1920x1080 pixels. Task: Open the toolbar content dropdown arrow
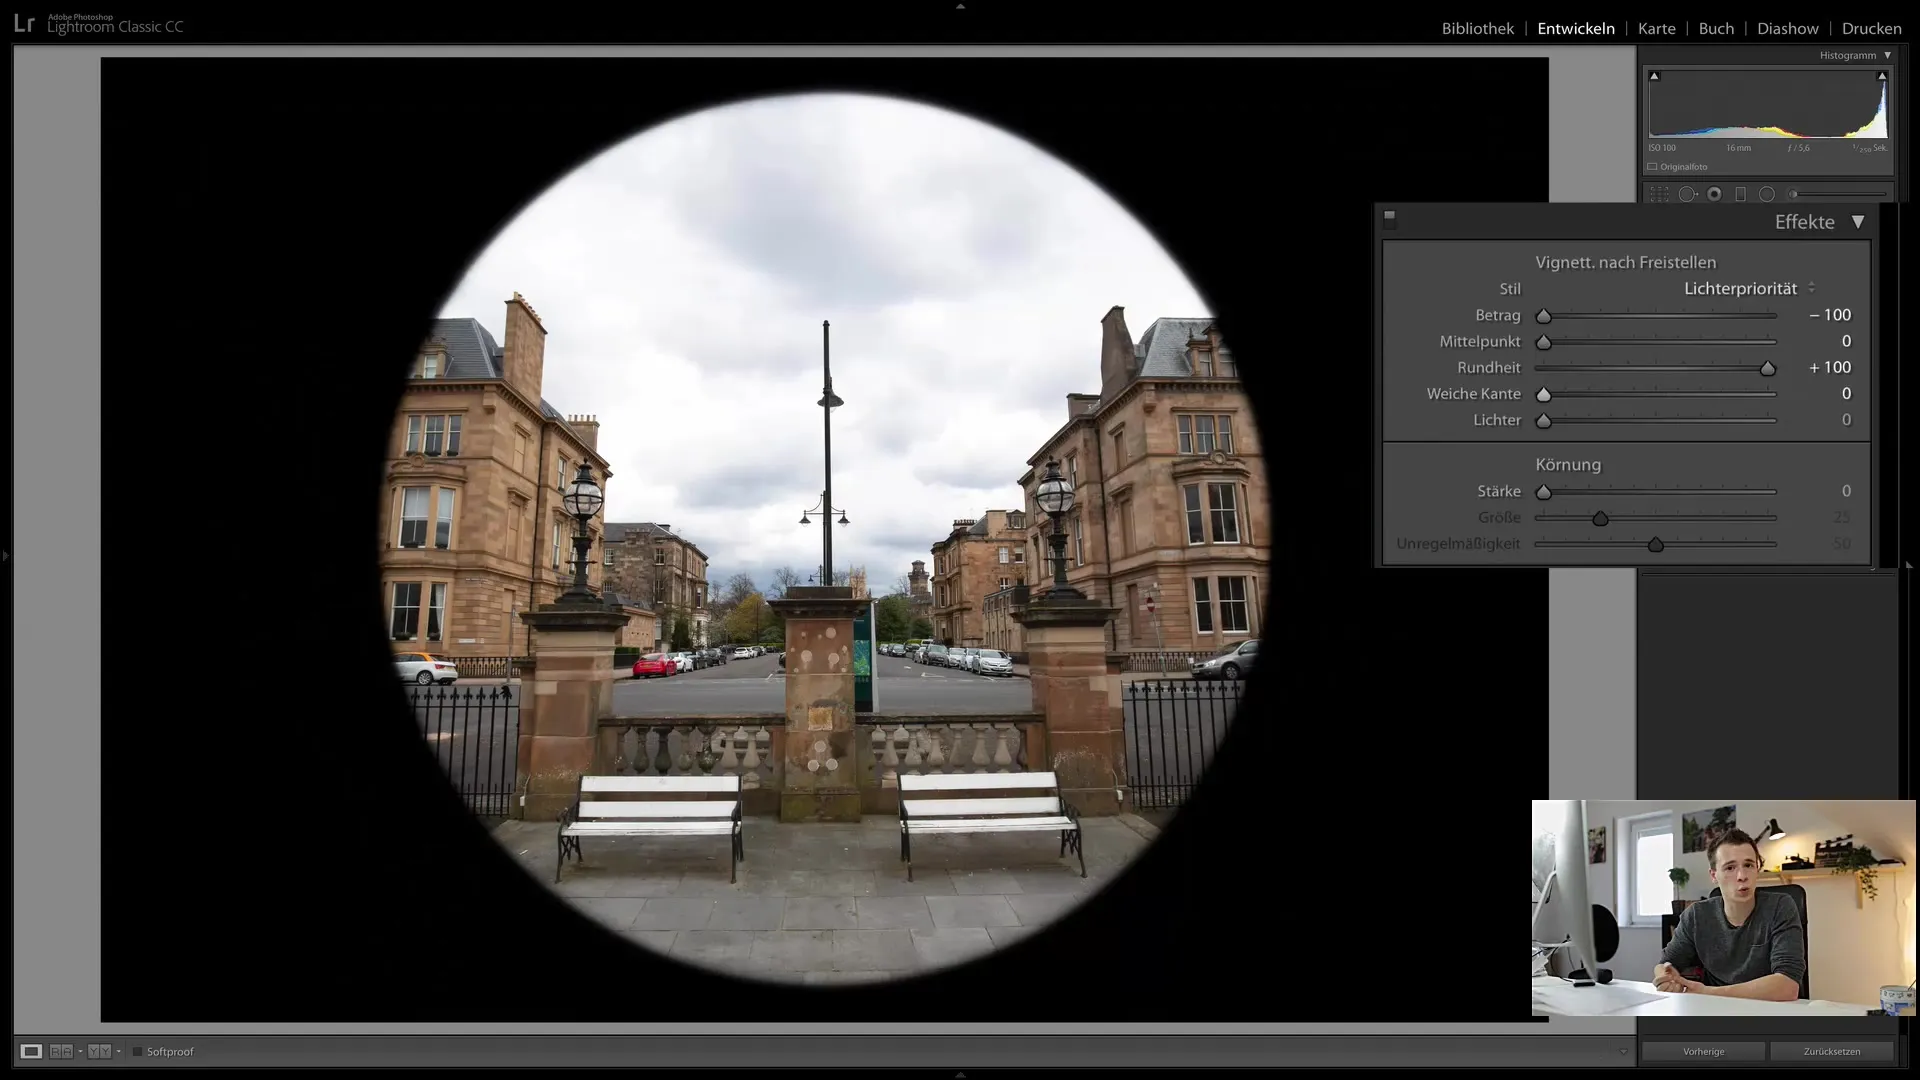[x=1623, y=1051]
